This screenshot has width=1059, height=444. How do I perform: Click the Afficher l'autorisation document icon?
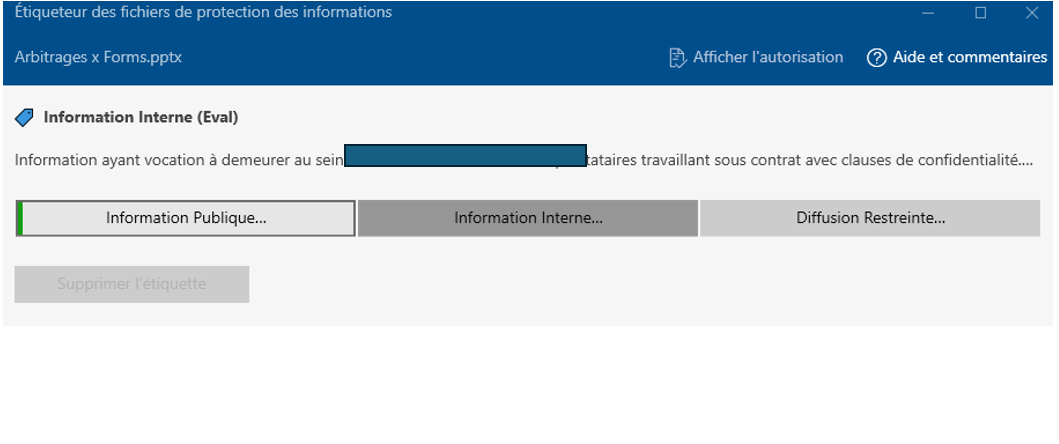pyautogui.click(x=677, y=58)
